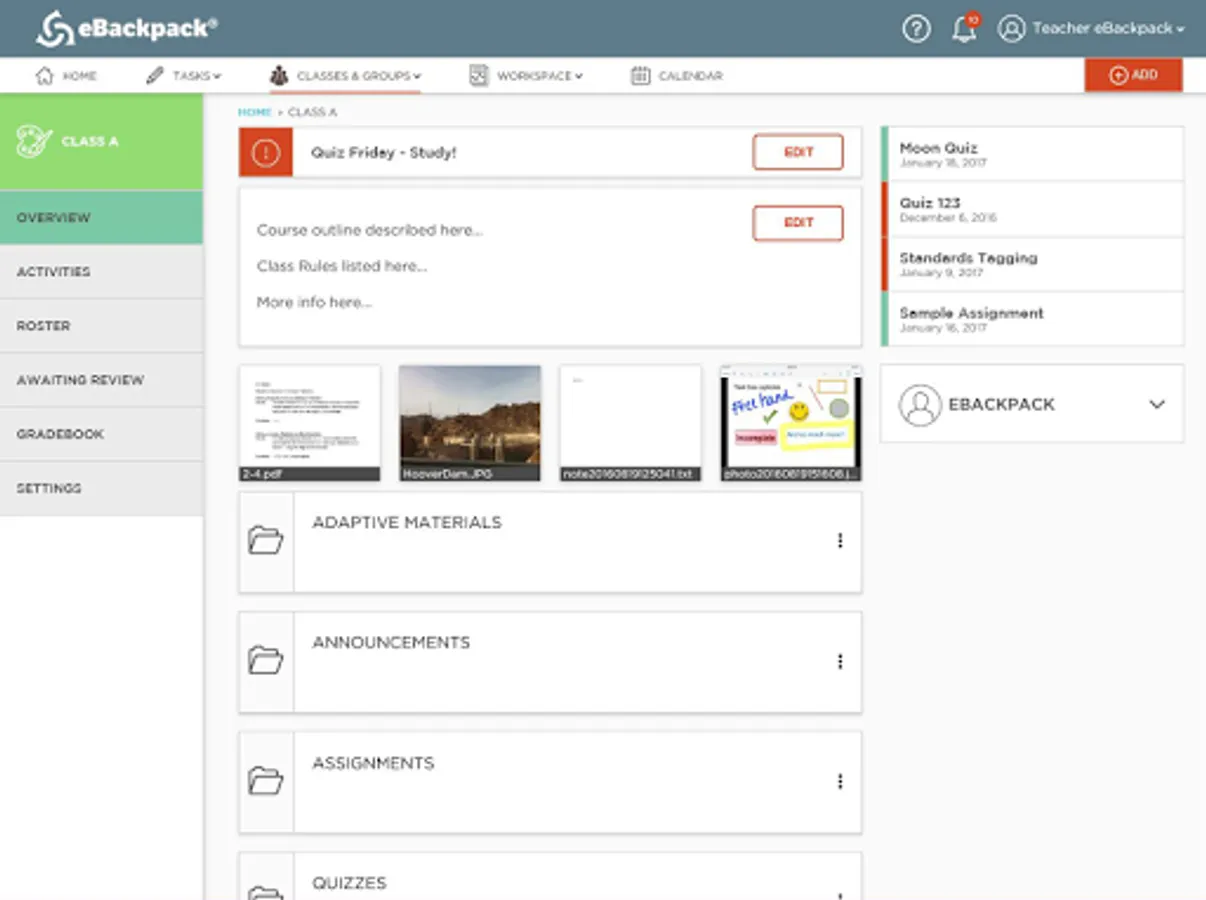Open the Standards Tagging task
The image size is (1206, 900).
pyautogui.click(x=1032, y=264)
